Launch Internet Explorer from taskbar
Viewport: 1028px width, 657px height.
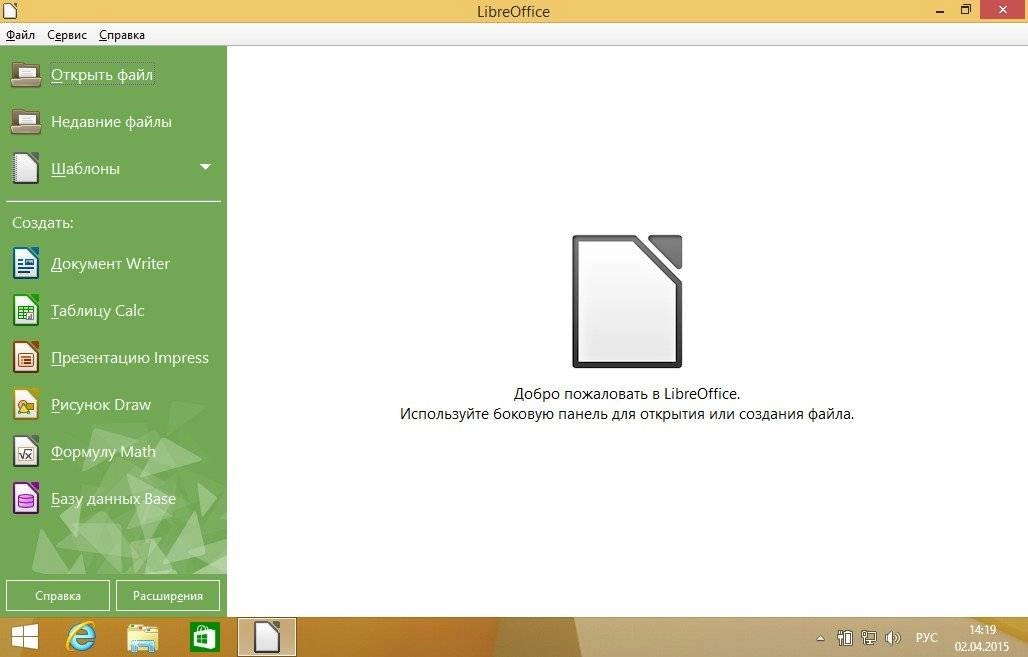pos(81,637)
